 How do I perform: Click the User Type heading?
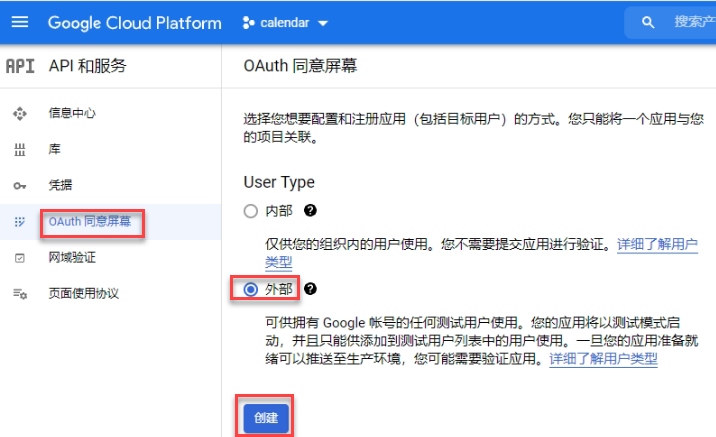pyautogui.click(x=279, y=182)
